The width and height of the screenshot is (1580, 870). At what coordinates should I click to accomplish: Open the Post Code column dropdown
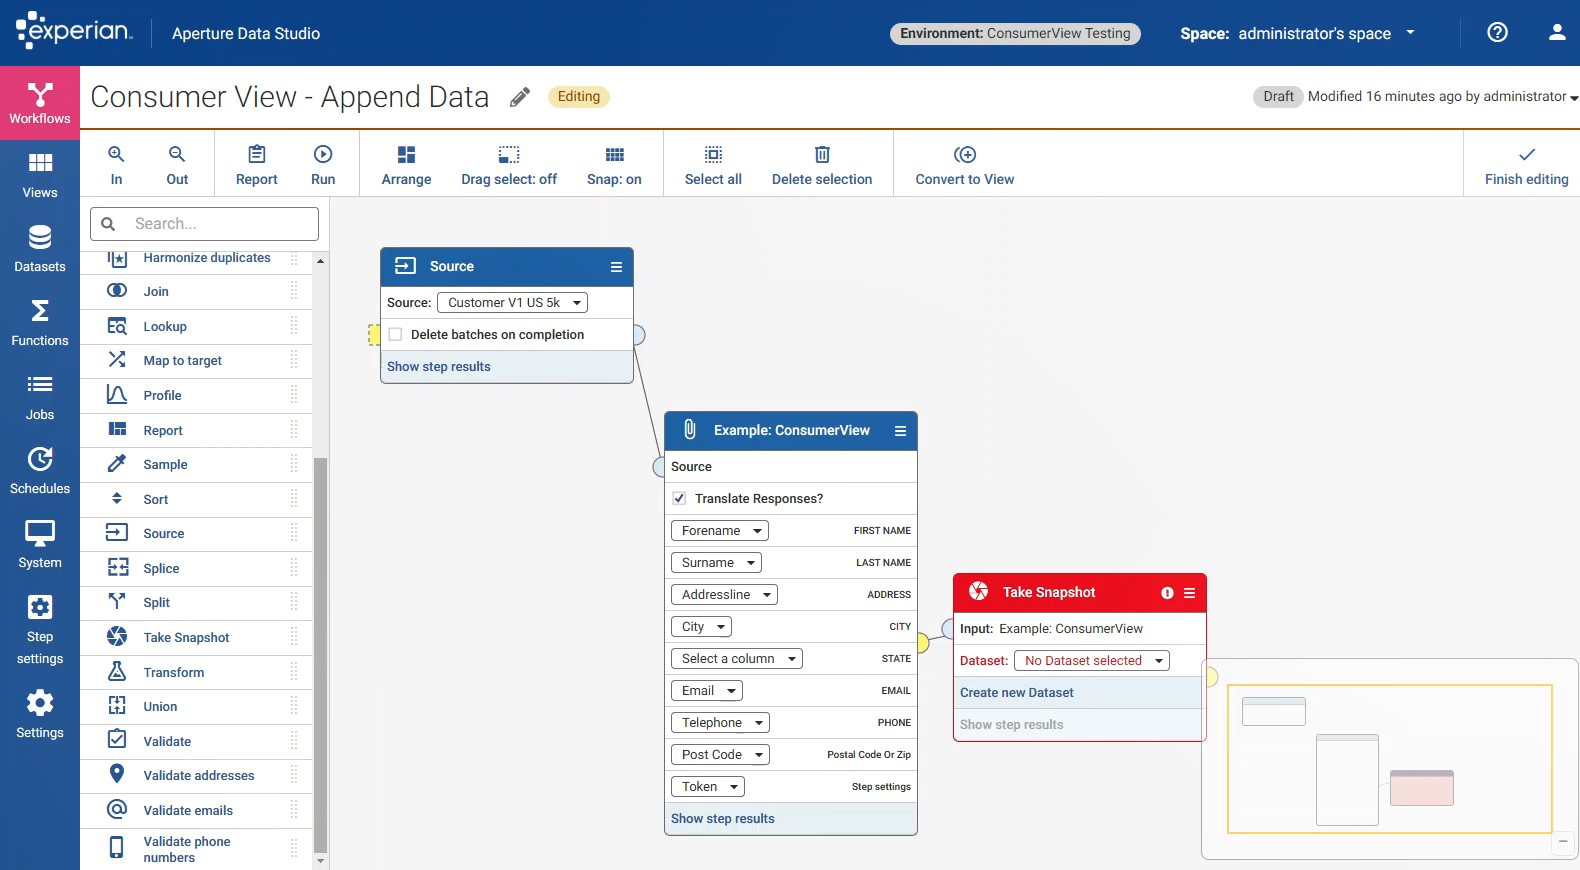coord(720,755)
